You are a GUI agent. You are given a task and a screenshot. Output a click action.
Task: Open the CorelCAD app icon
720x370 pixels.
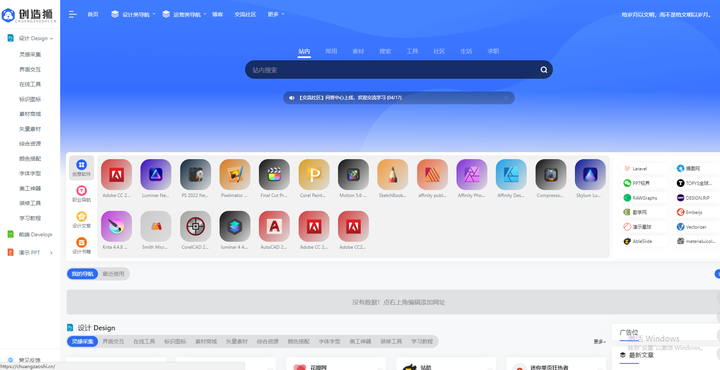[x=195, y=226]
